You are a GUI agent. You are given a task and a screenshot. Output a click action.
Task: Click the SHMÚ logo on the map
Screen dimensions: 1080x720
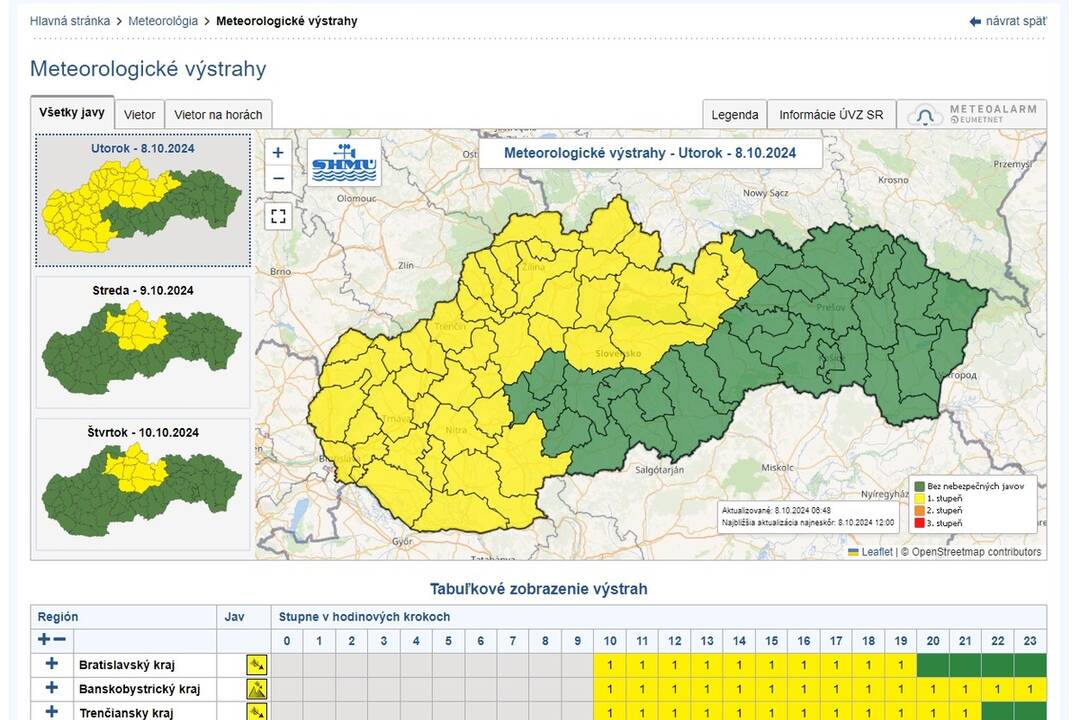[x=344, y=162]
